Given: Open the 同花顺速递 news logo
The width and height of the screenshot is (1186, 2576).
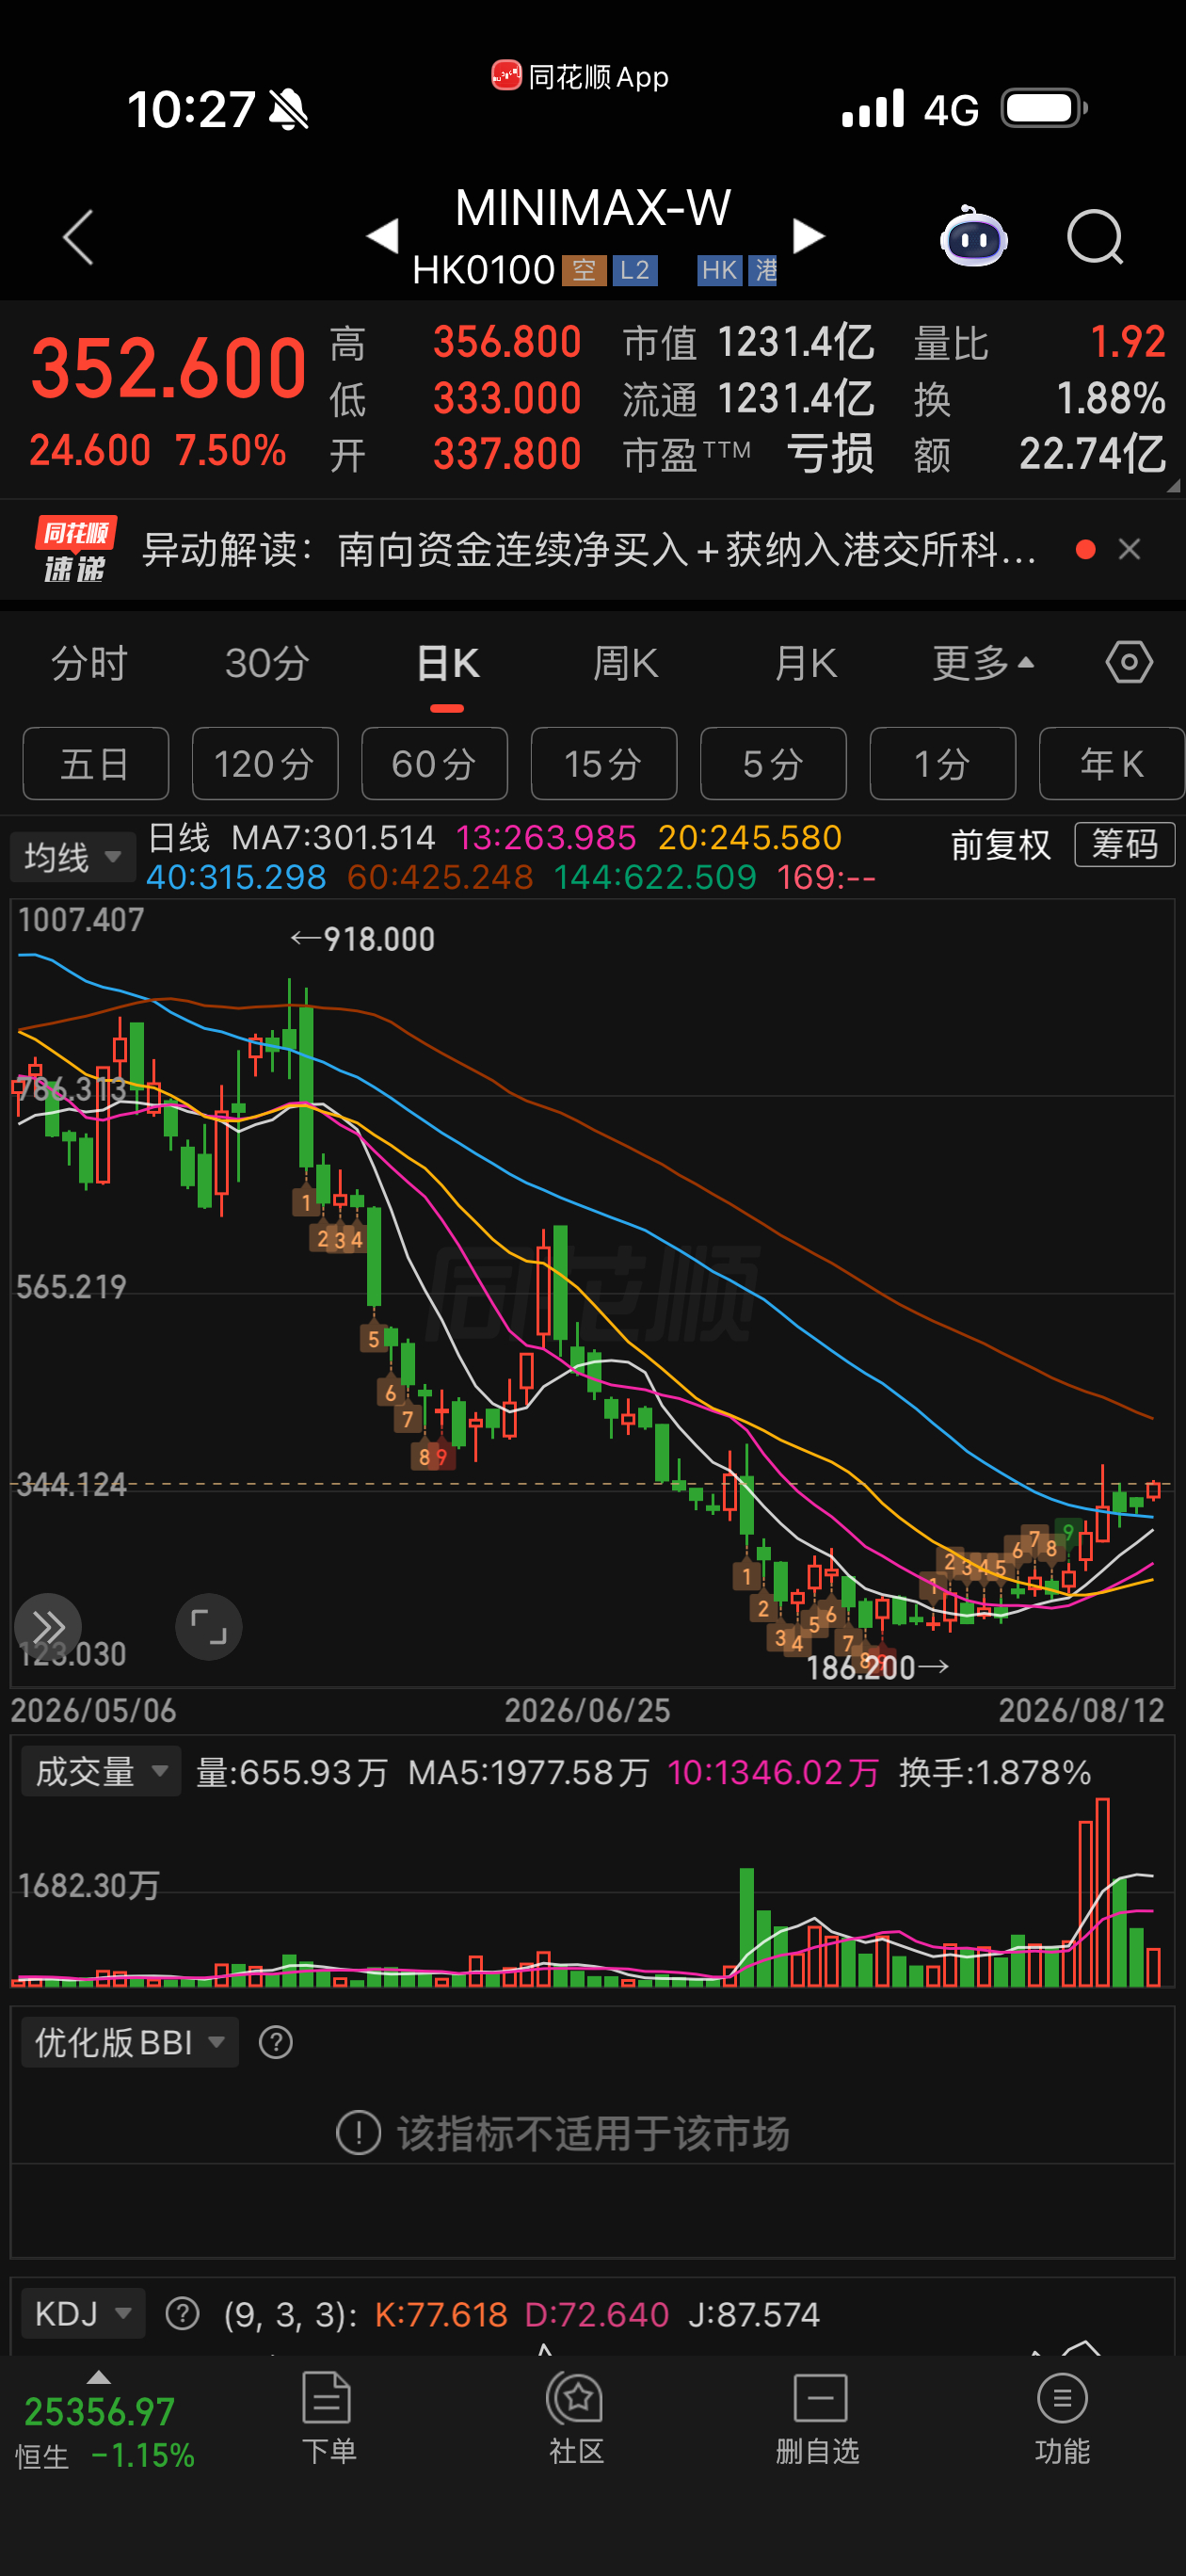Looking at the screenshot, I should click(x=75, y=549).
